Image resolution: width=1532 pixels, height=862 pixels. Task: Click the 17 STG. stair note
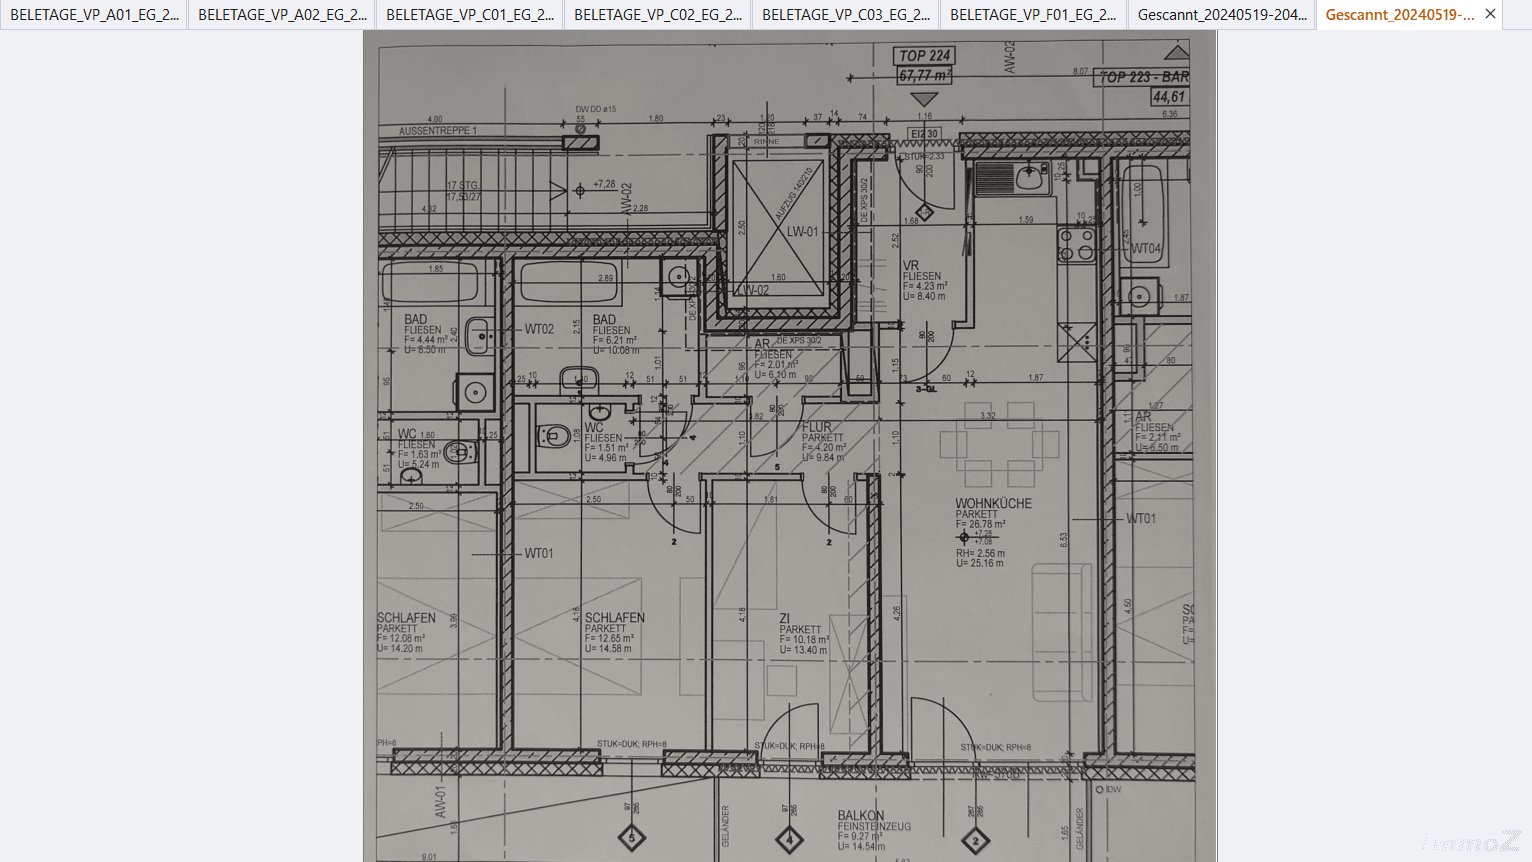463,186
